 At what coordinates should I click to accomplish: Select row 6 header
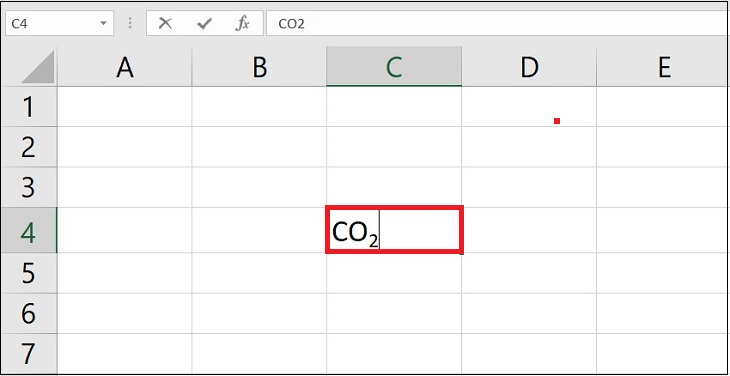29,313
